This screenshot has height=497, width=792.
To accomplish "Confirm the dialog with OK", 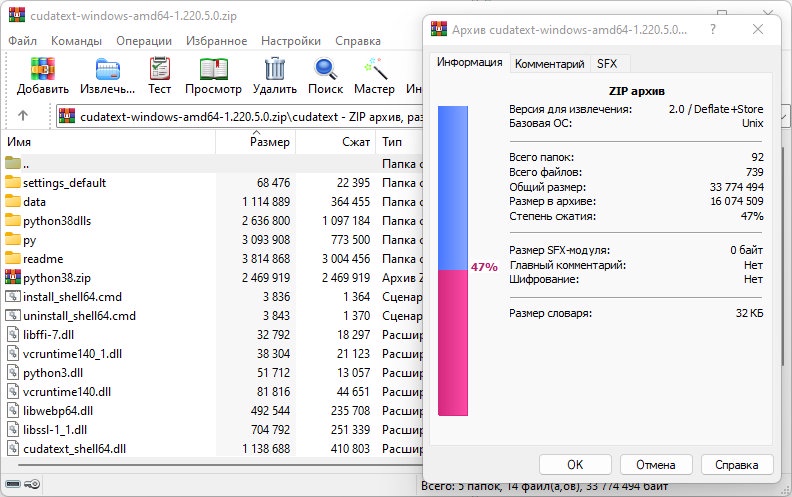I will tap(575, 465).
